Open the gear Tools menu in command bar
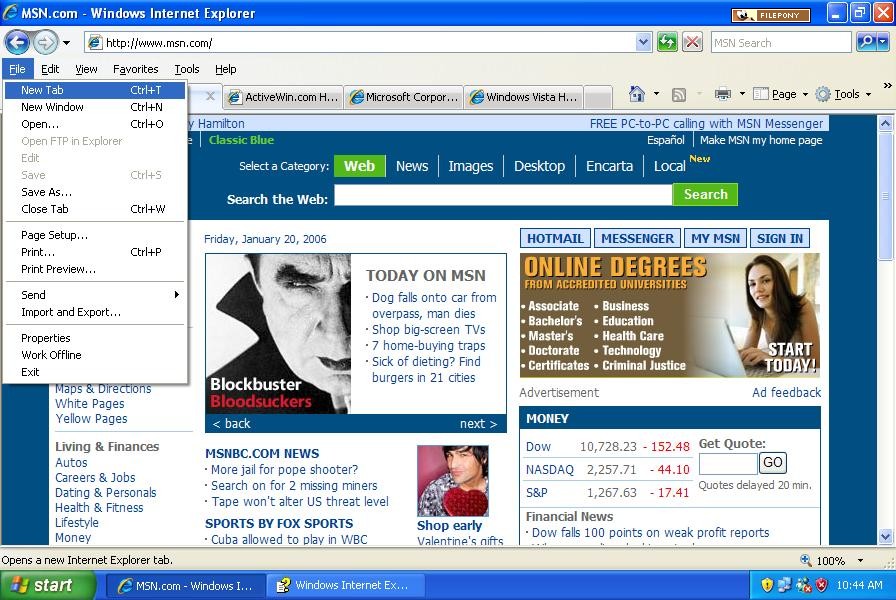Screen dimensions: 896x600 click(843, 94)
